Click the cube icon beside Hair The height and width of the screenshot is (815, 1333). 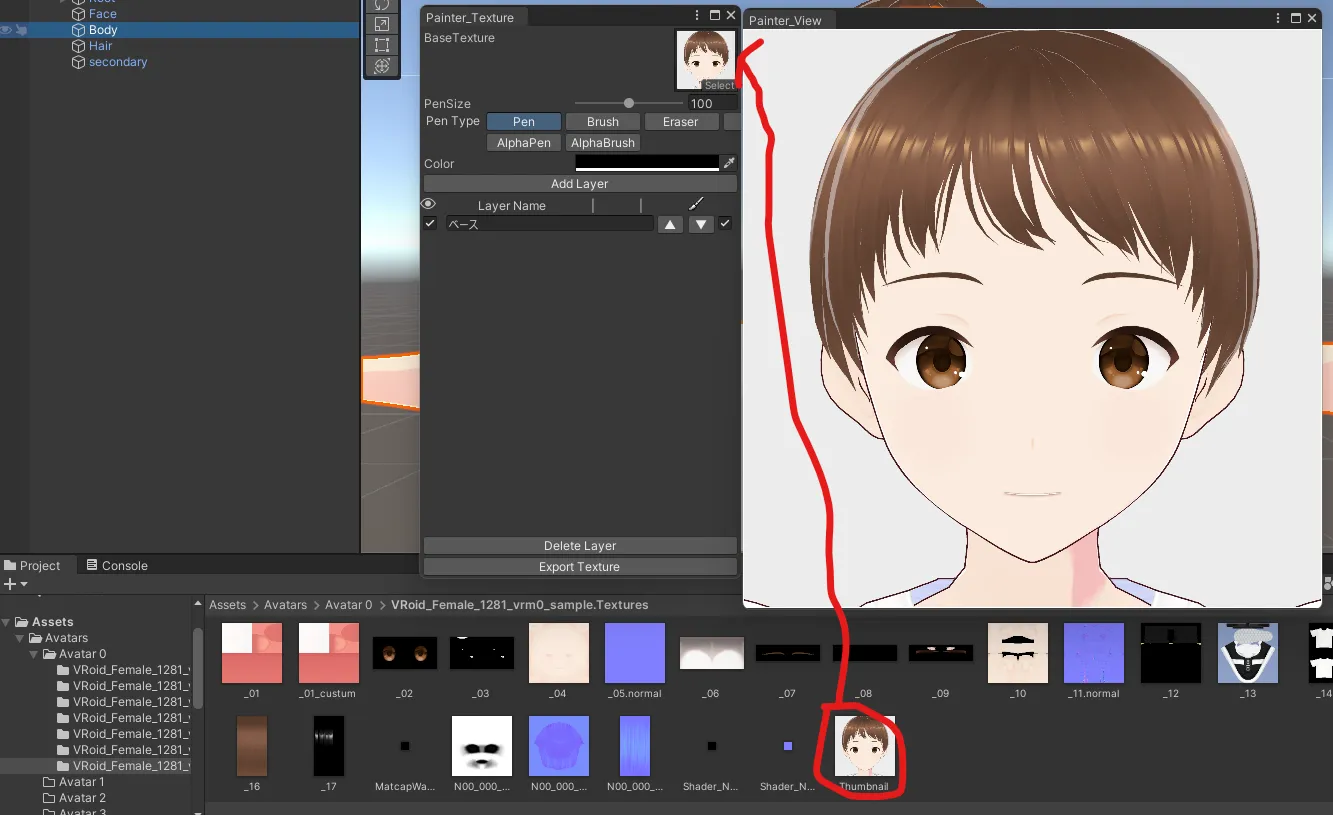(79, 46)
